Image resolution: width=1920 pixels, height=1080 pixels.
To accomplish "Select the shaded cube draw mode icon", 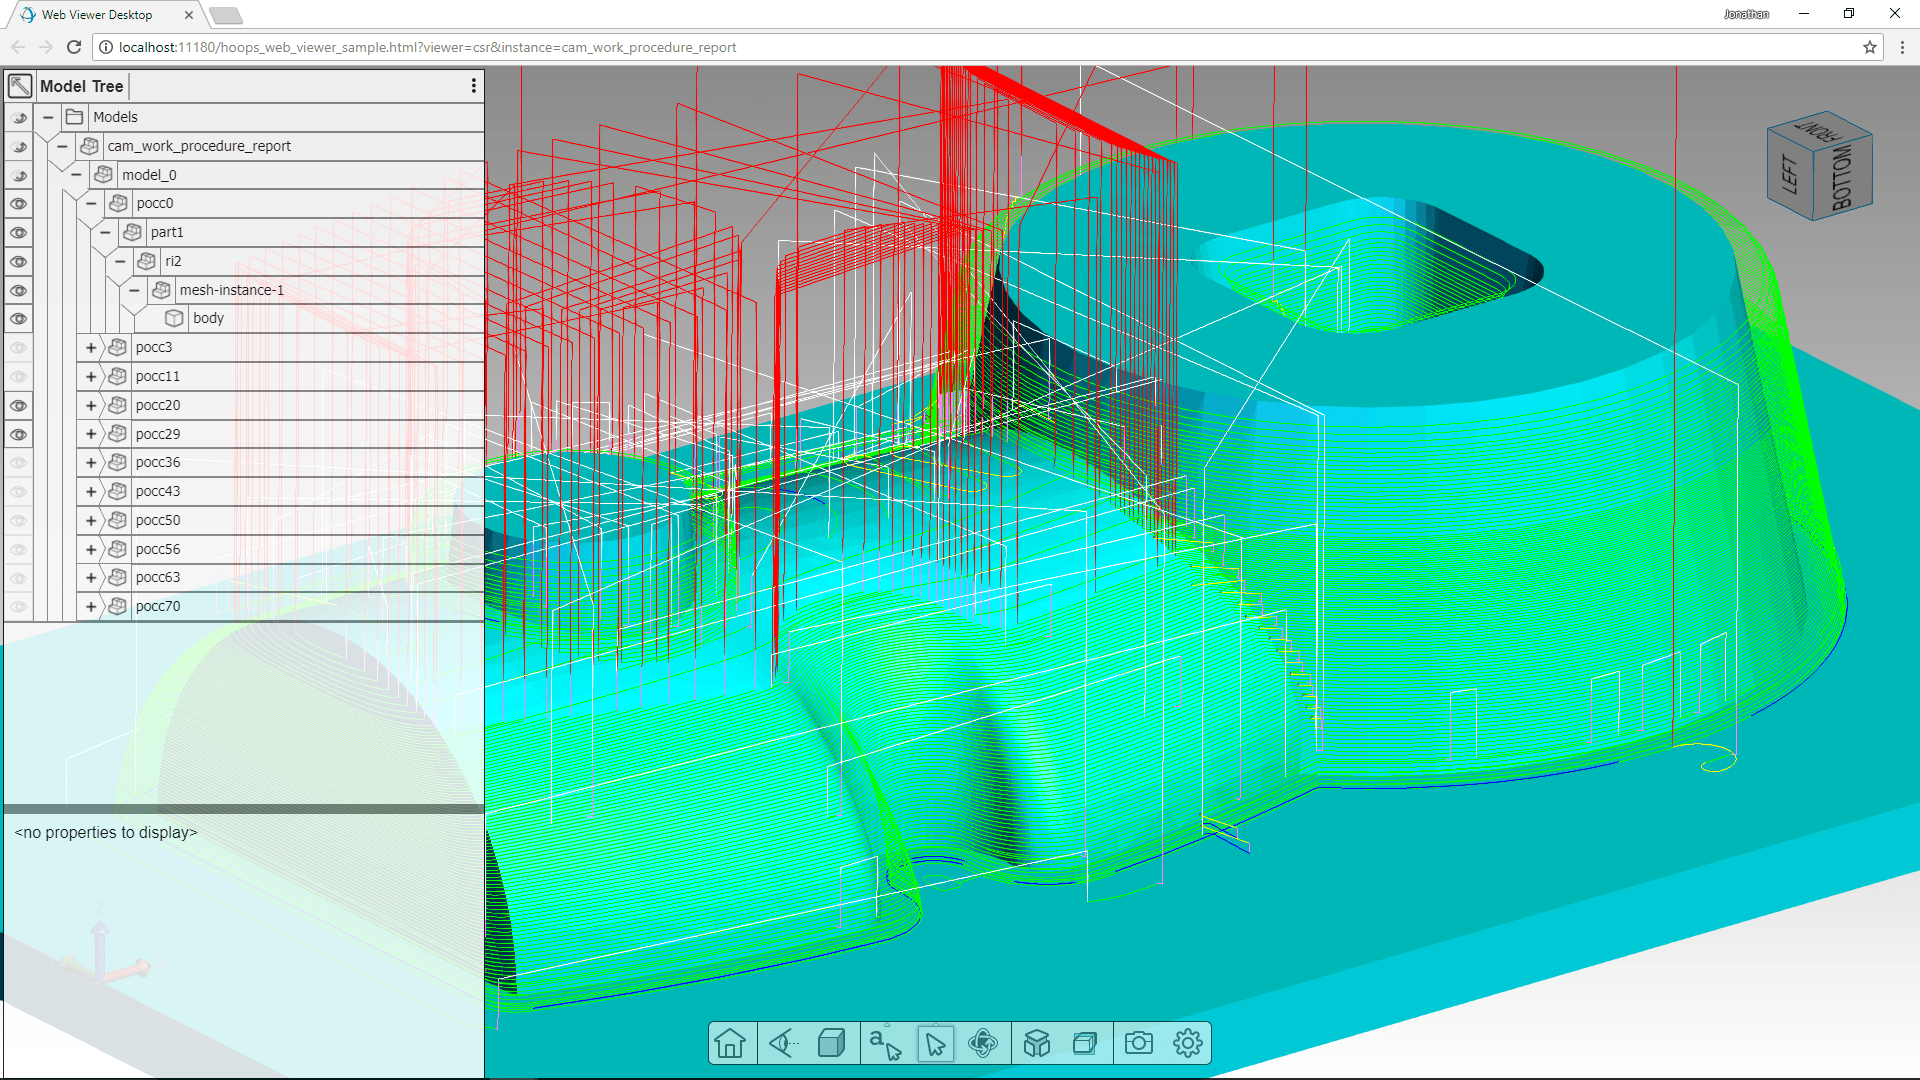I will [832, 1043].
